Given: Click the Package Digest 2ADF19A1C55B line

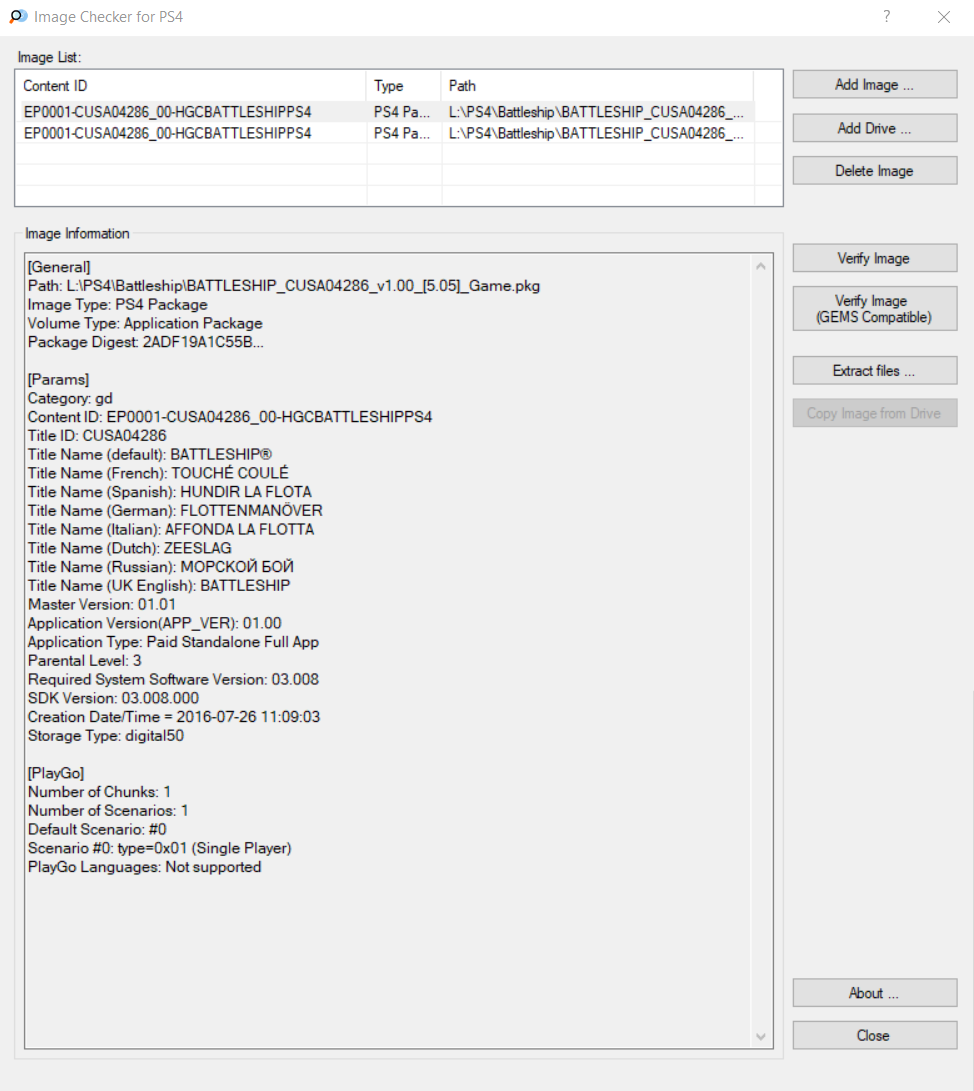Looking at the screenshot, I should tap(145, 342).
